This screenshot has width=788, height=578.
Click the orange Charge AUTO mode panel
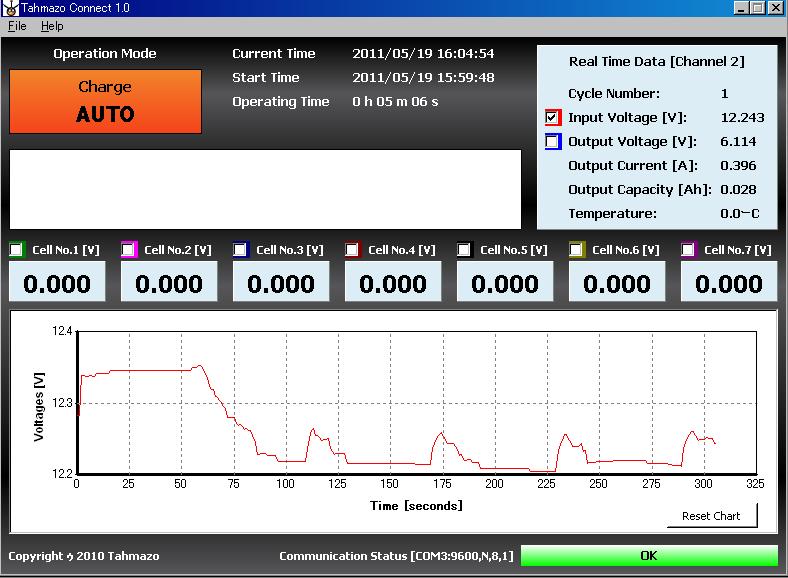[x=105, y=101]
